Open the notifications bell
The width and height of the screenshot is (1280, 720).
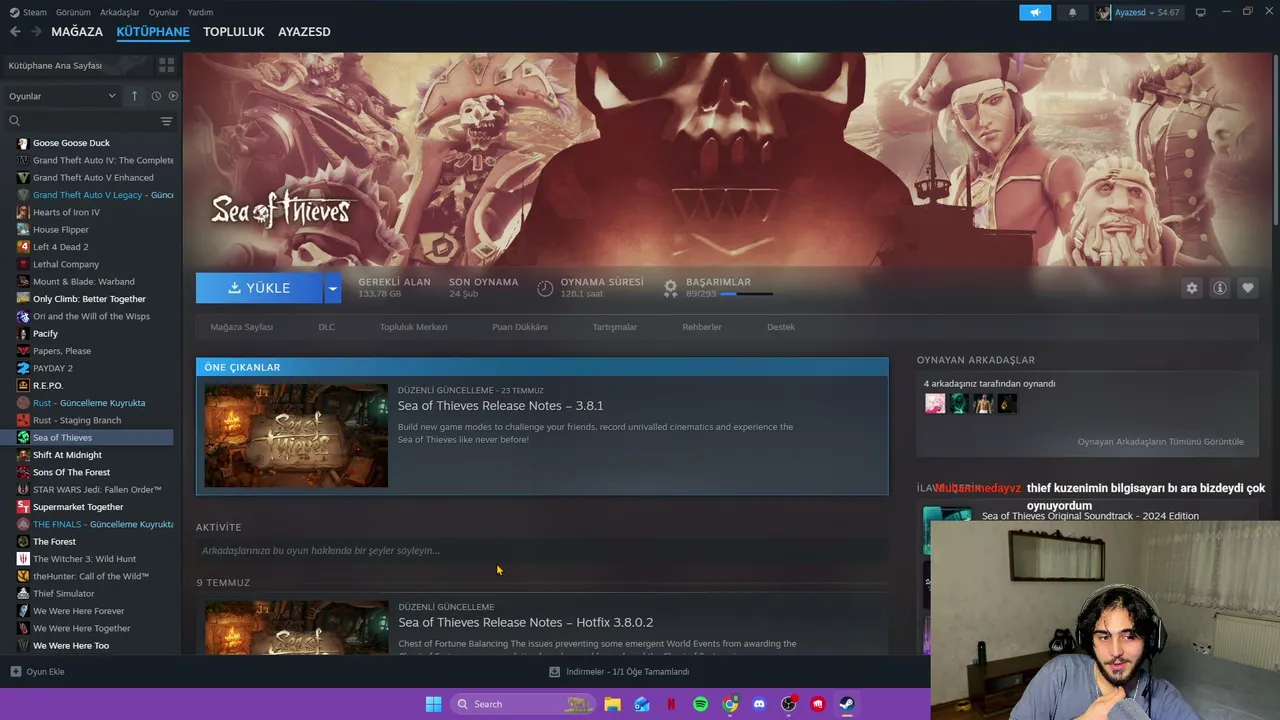pyautogui.click(x=1073, y=12)
